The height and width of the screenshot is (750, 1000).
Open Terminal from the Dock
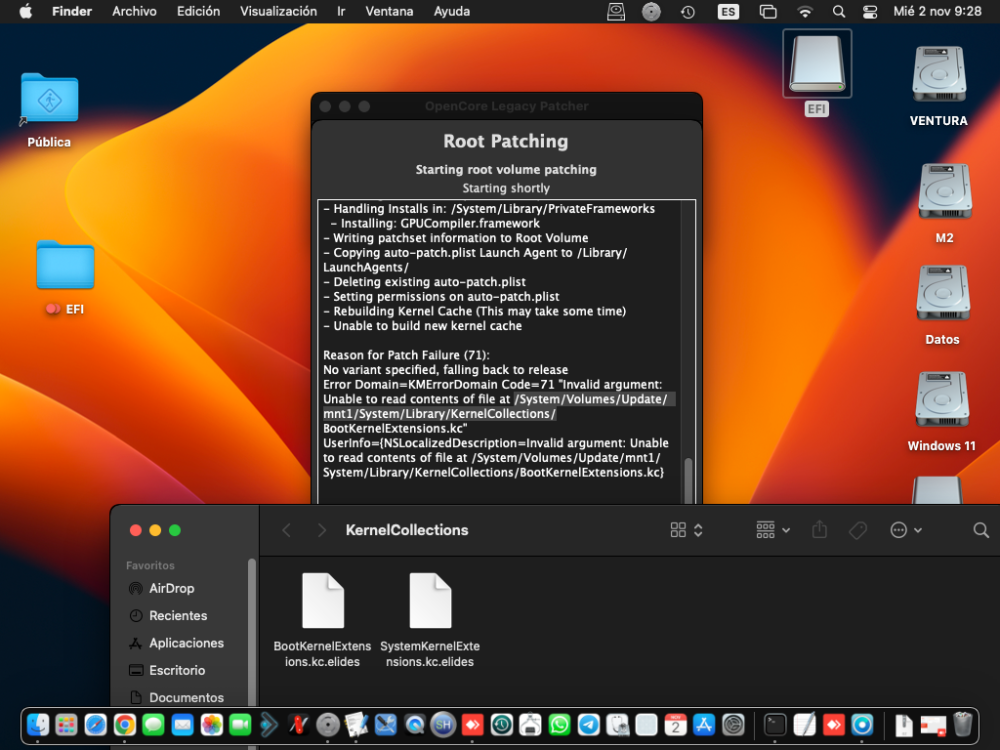tap(776, 724)
